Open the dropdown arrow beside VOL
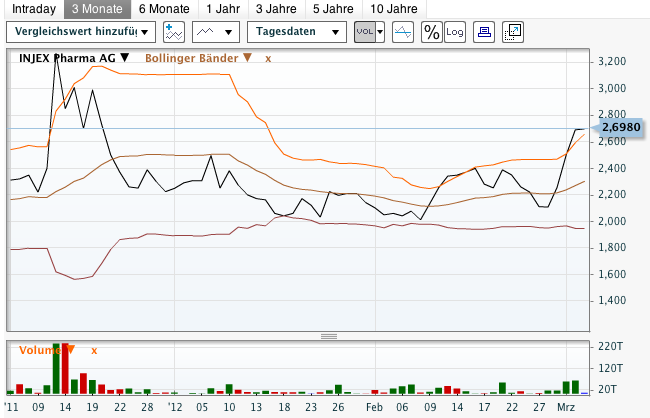The width and height of the screenshot is (650, 418). pos(380,32)
